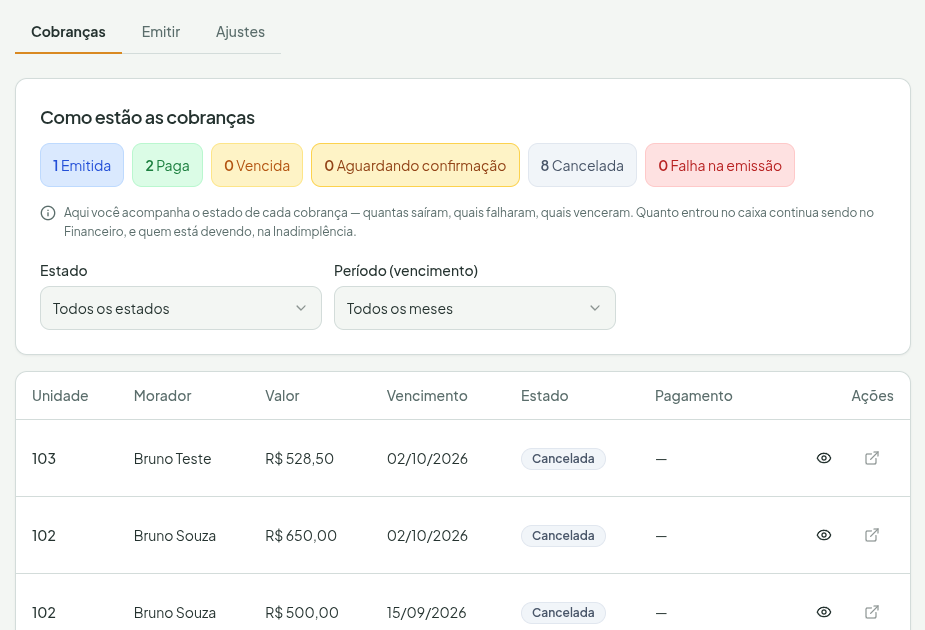Open the Estado dropdown showing Todos os estados

click(x=181, y=308)
